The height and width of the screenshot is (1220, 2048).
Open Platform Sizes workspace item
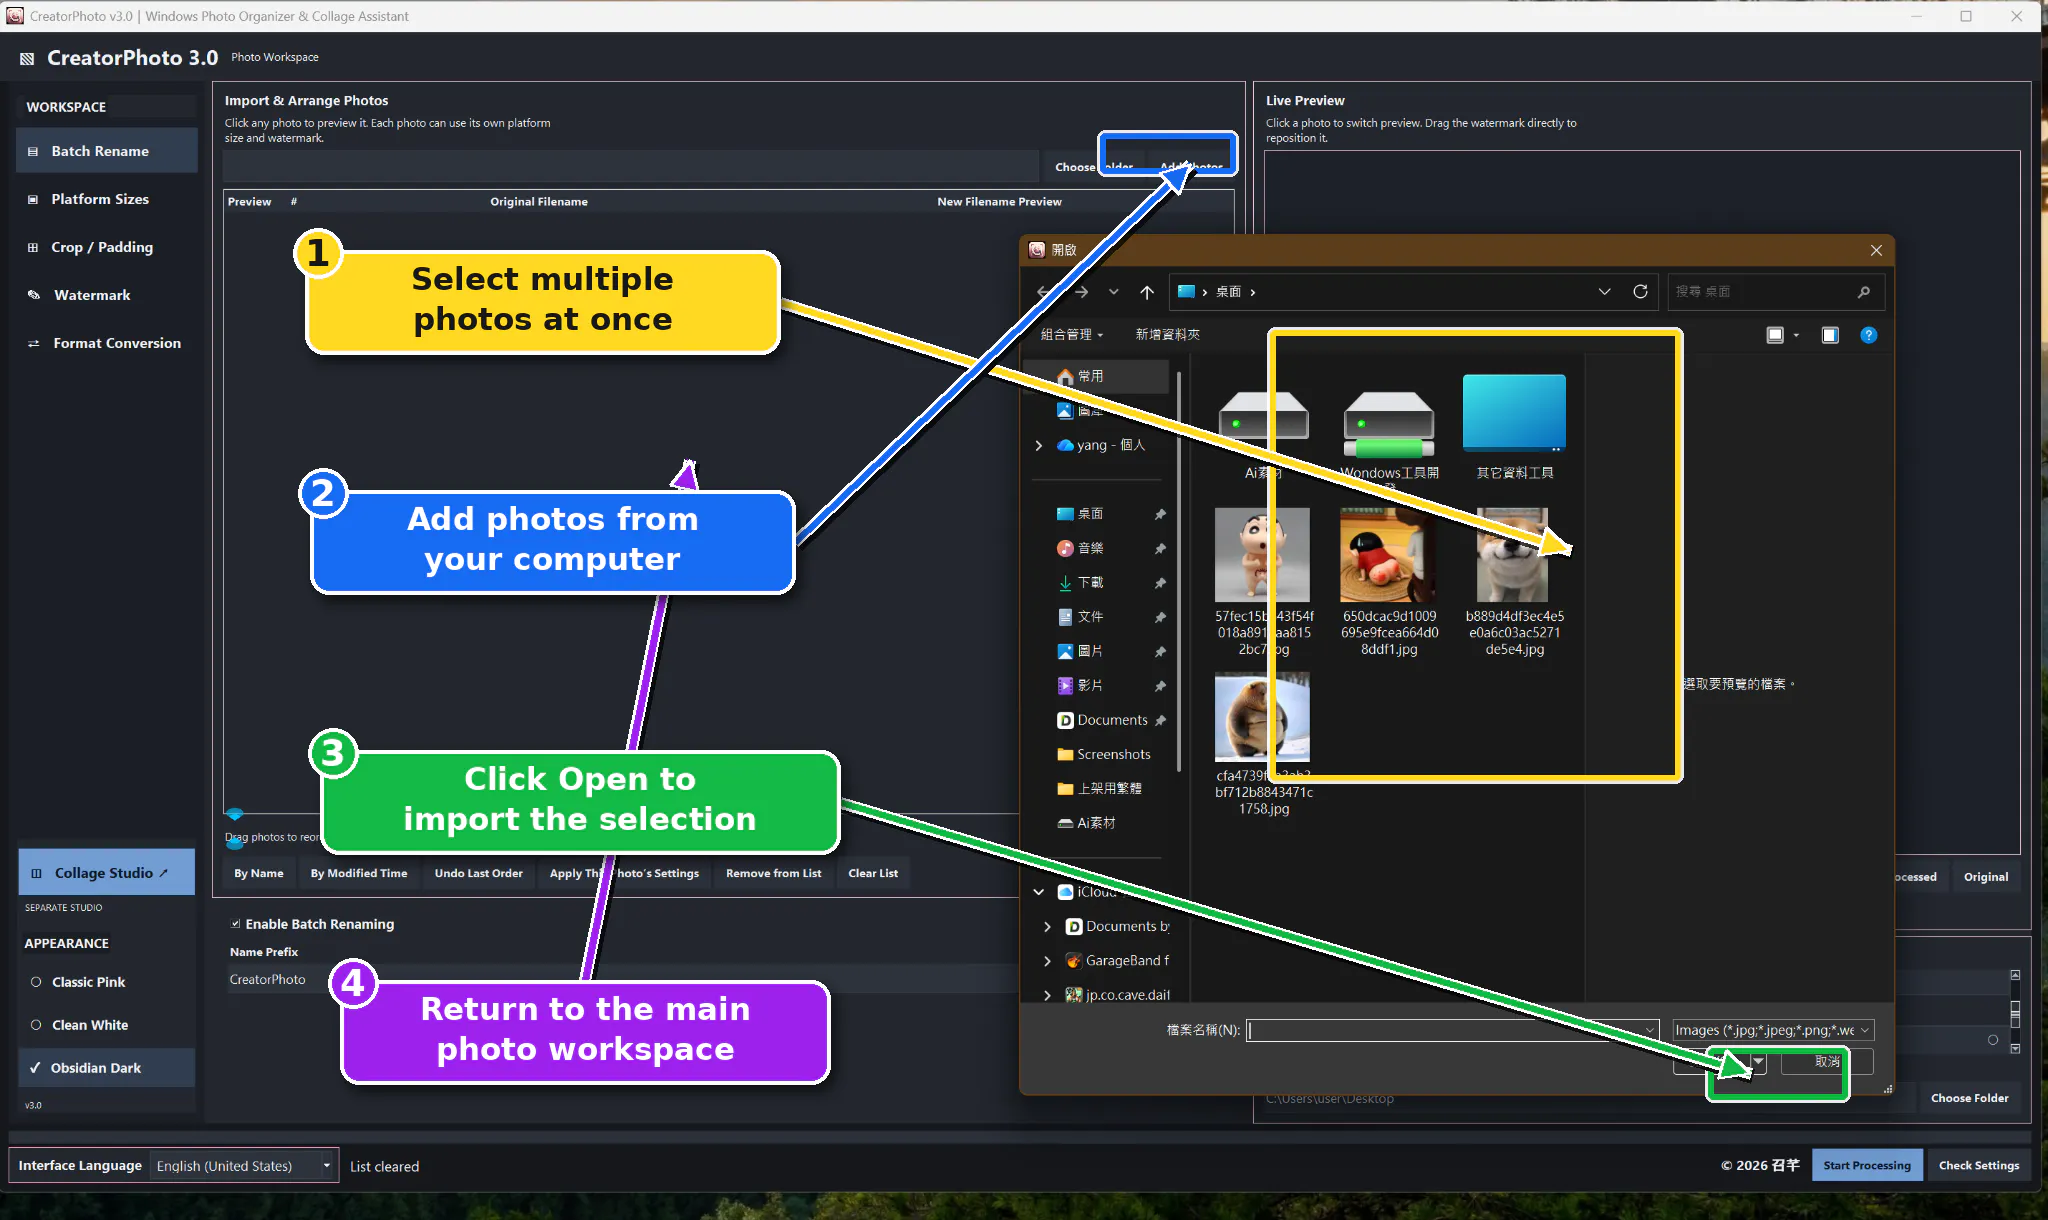pos(106,199)
